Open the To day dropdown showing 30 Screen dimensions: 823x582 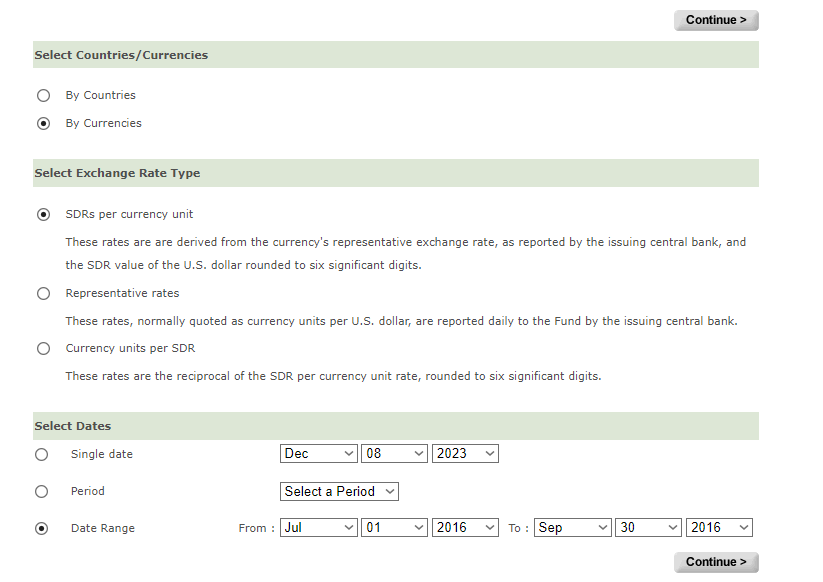pos(648,527)
